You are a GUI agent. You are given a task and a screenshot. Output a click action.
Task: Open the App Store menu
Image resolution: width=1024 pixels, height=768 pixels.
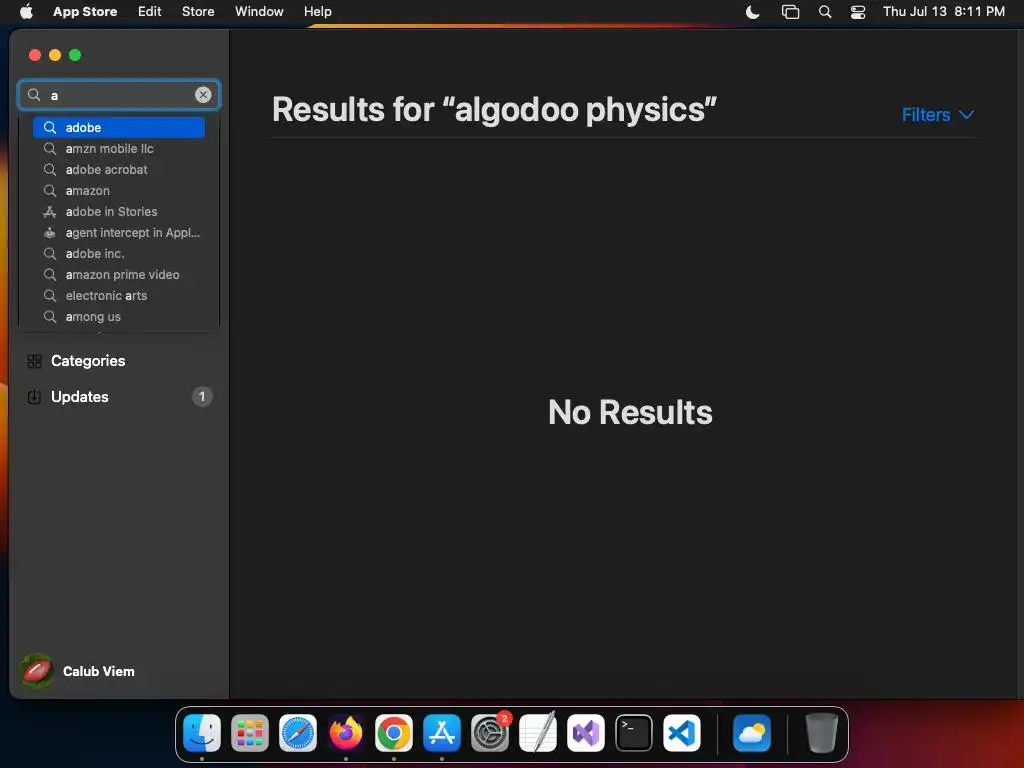(85, 12)
